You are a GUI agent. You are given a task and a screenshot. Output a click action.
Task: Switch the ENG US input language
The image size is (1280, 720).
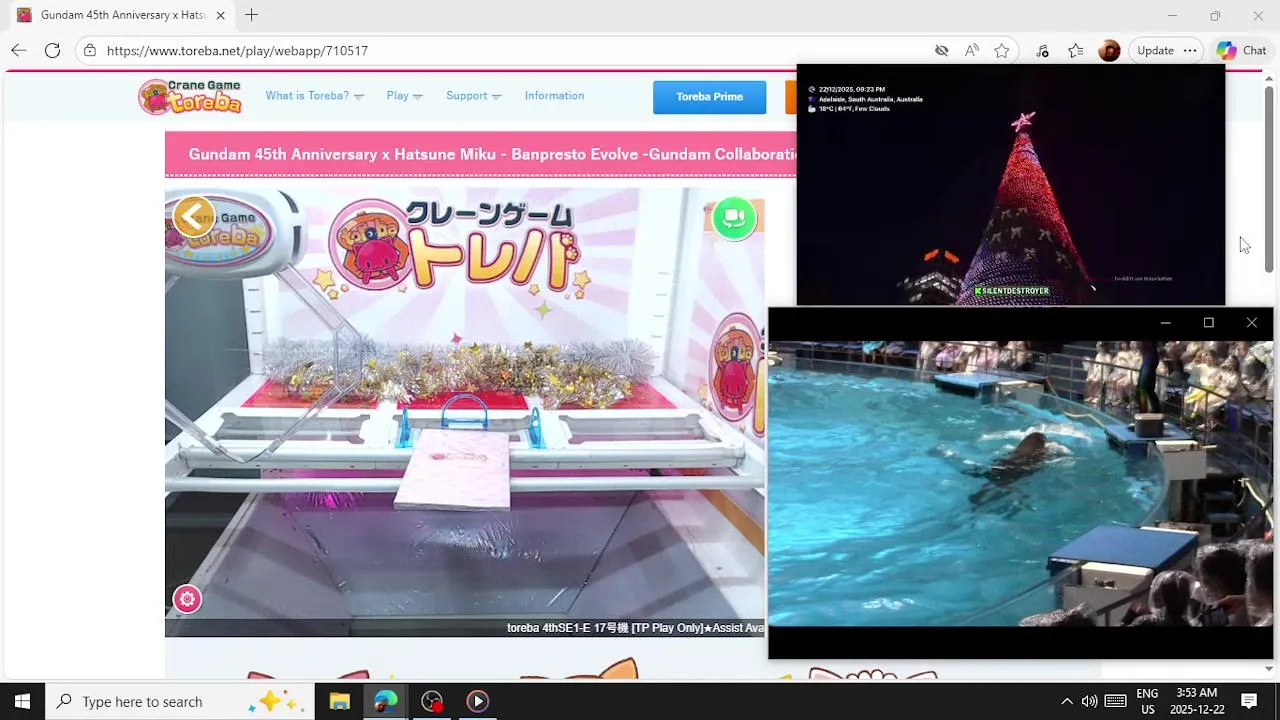coord(1147,701)
